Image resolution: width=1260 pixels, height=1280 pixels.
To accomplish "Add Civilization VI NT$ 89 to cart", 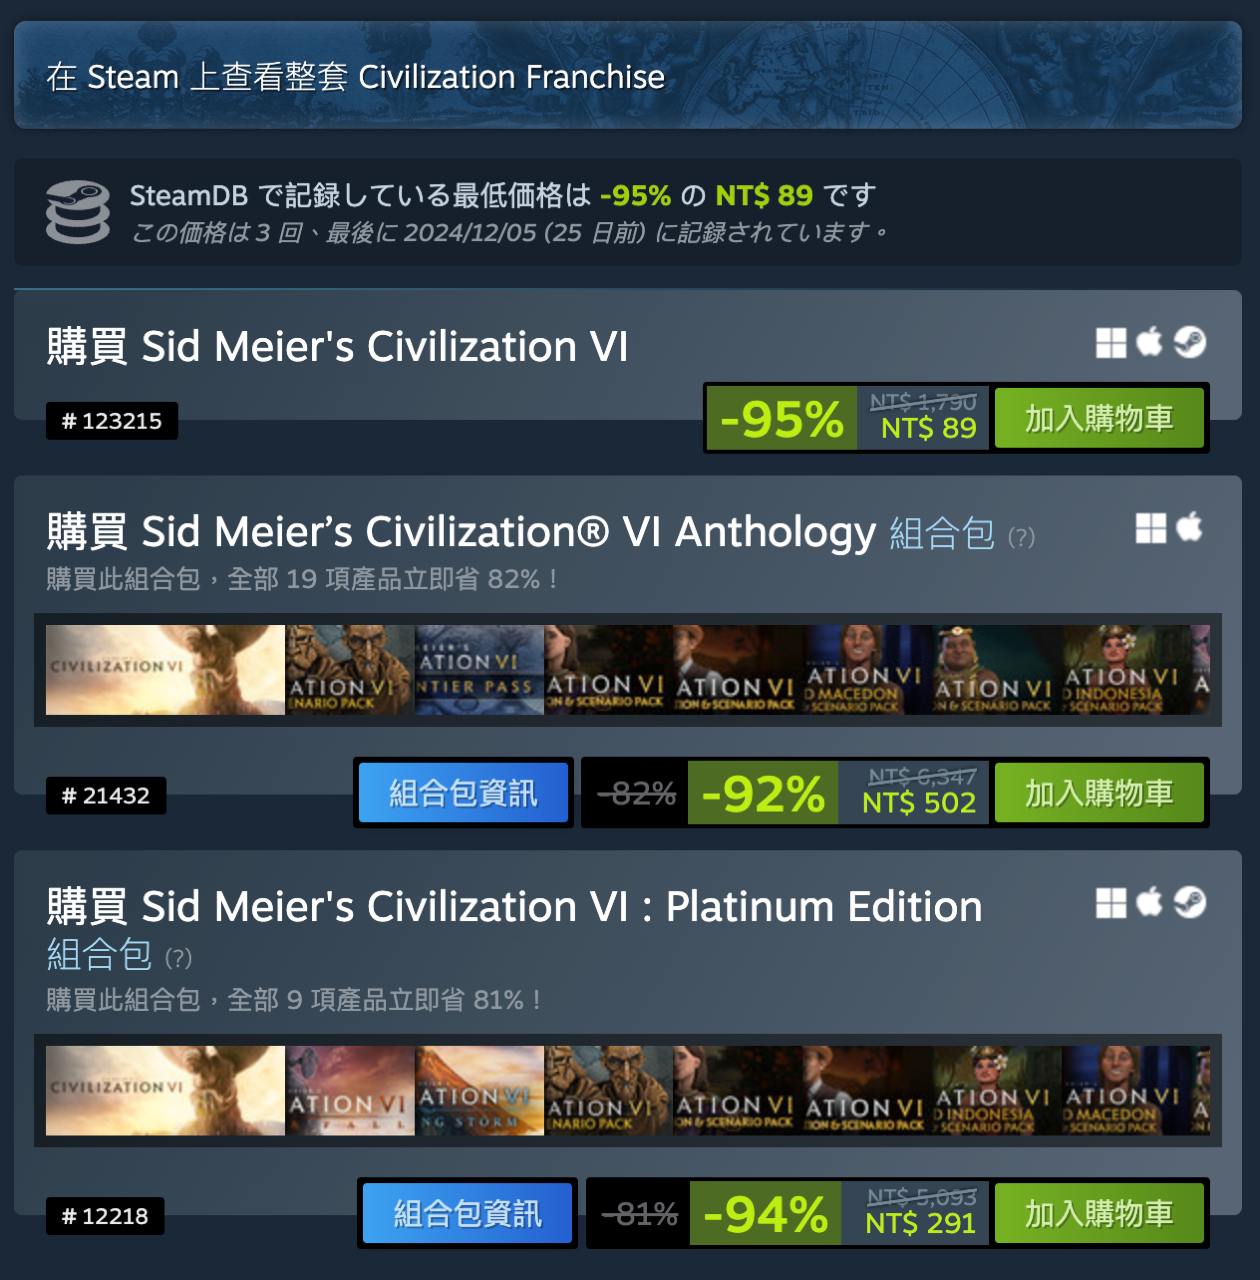I will click(x=1099, y=418).
